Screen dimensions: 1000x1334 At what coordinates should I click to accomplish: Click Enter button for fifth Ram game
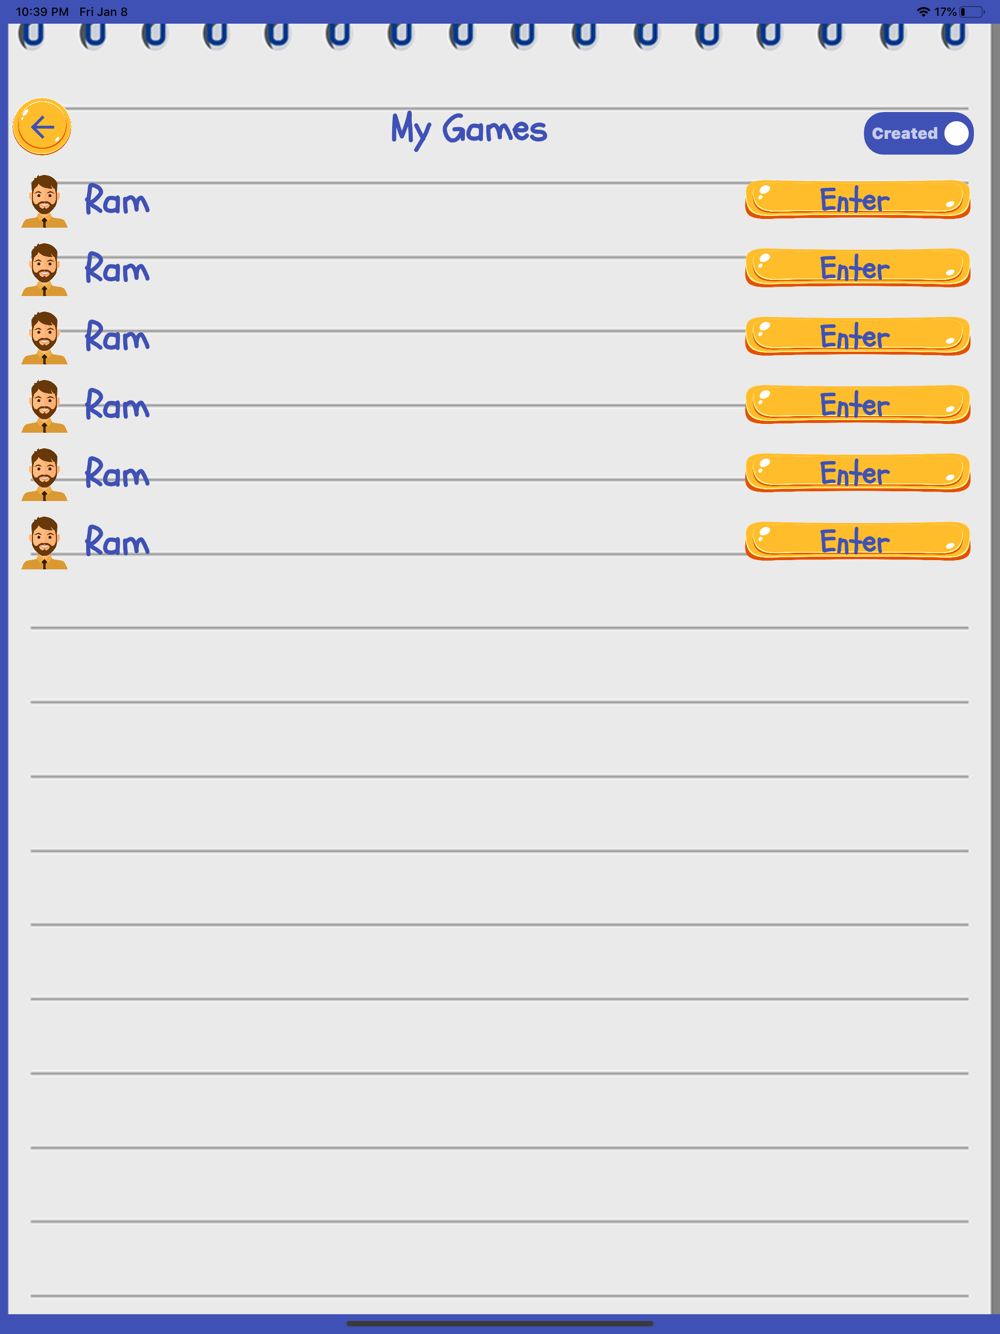[x=858, y=473]
